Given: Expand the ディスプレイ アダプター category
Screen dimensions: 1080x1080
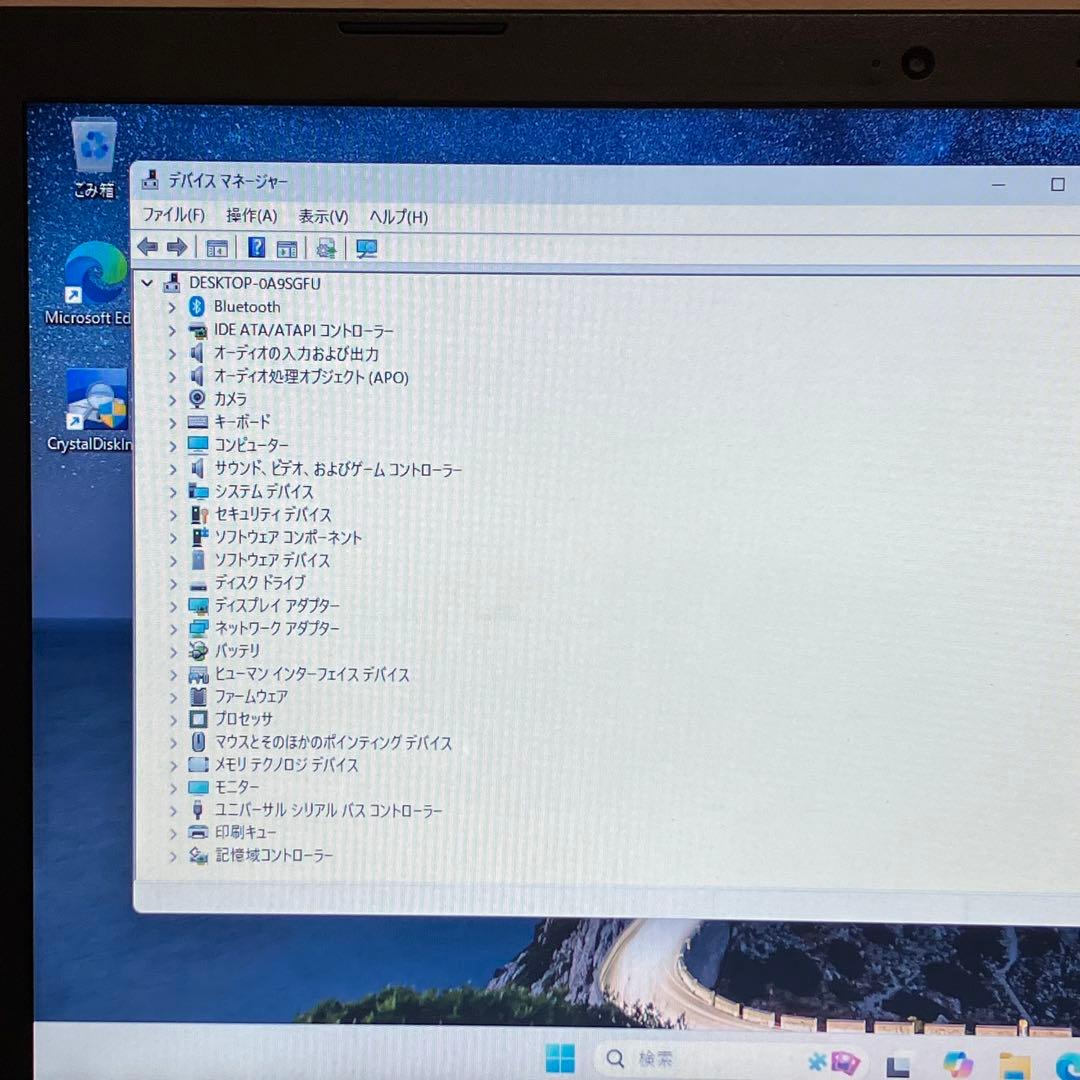Looking at the screenshot, I should [172, 606].
